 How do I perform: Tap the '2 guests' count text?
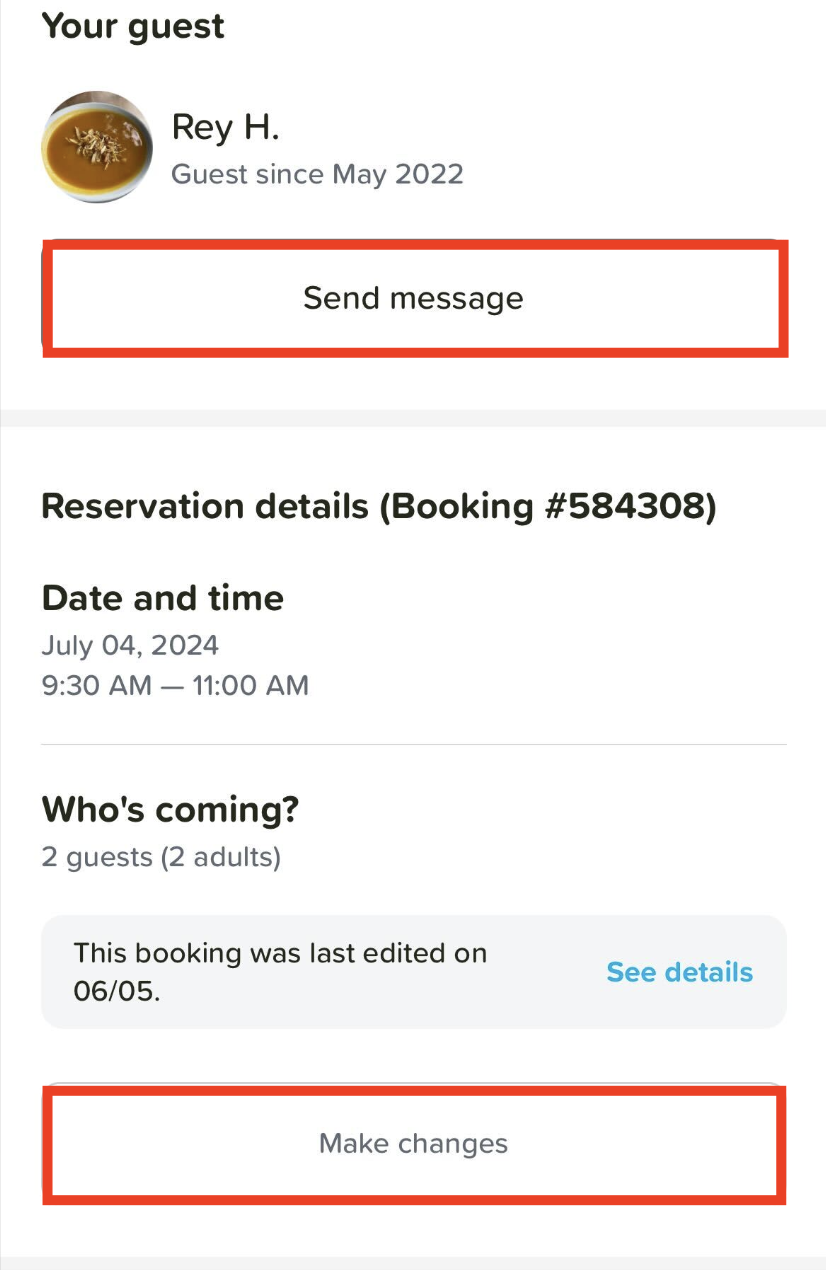pyautogui.click(x=97, y=857)
